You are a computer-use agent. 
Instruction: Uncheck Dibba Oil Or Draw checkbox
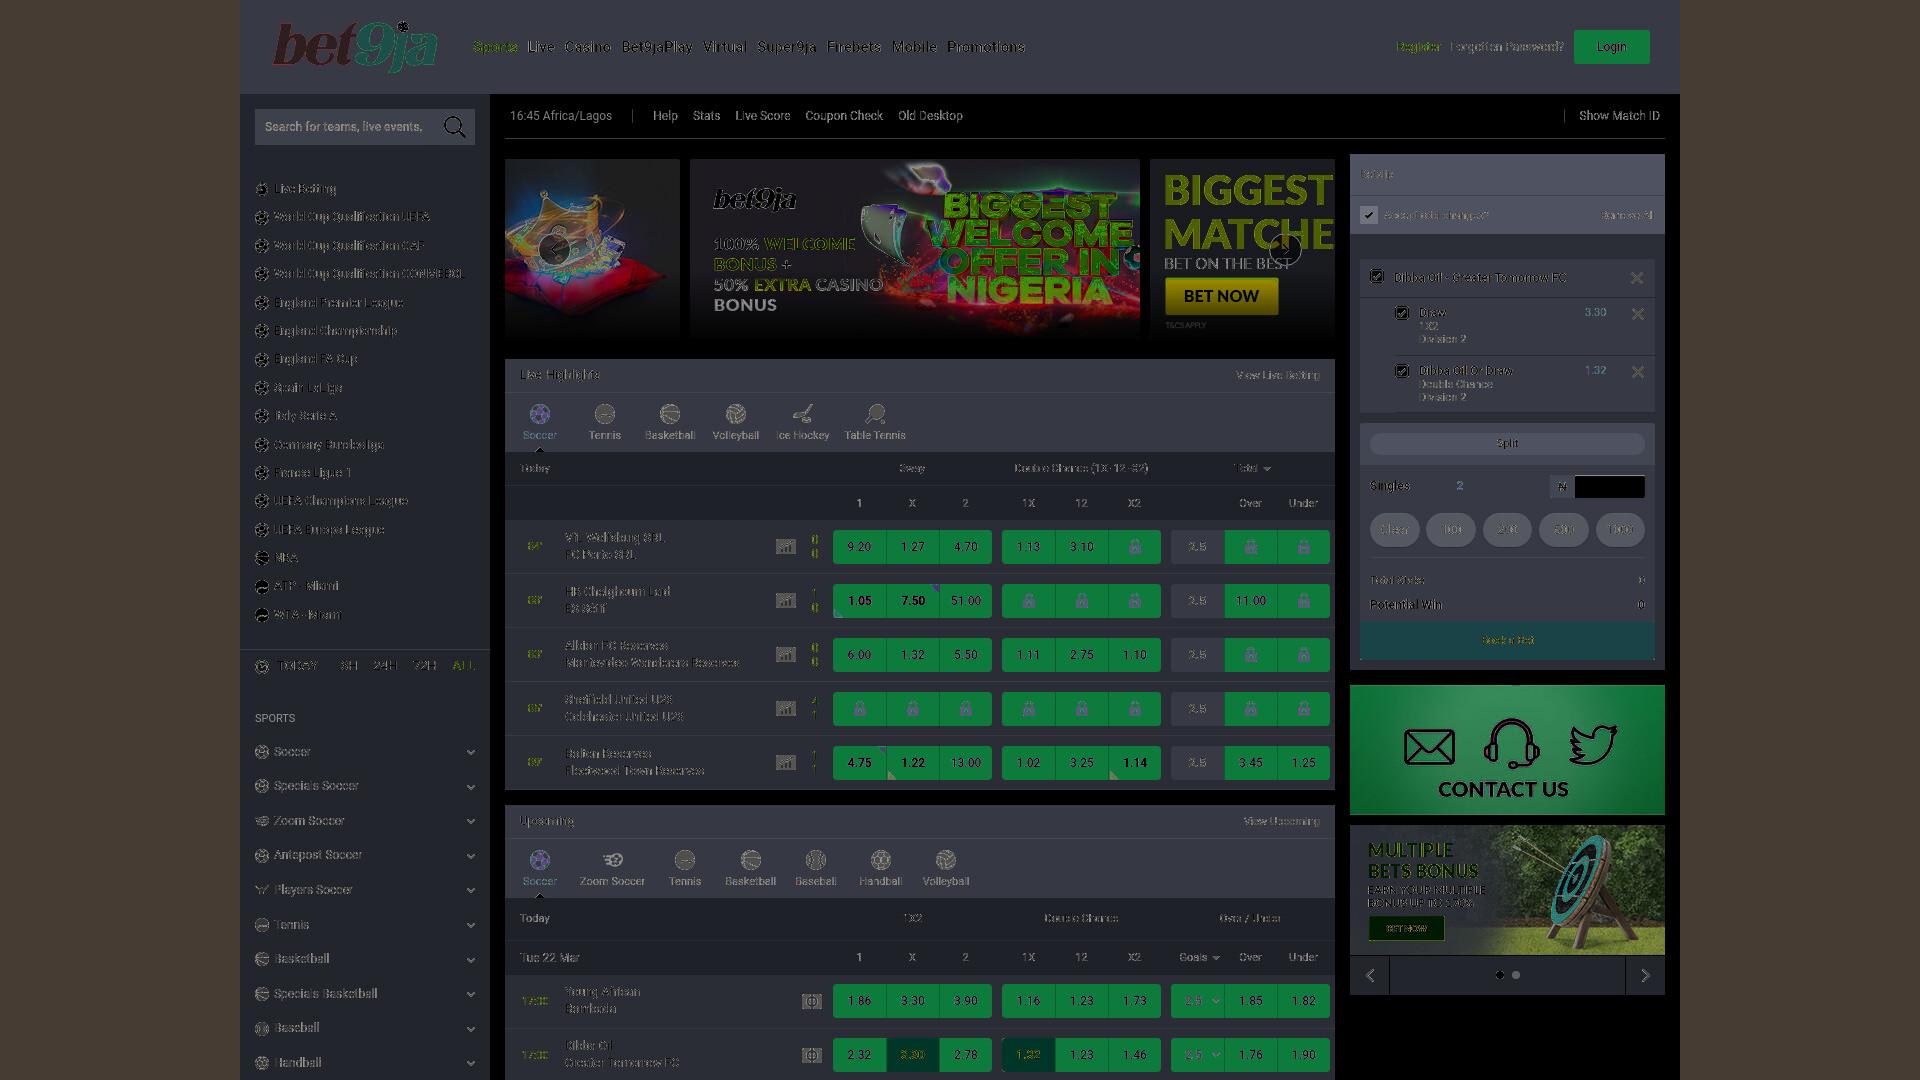click(x=1402, y=371)
